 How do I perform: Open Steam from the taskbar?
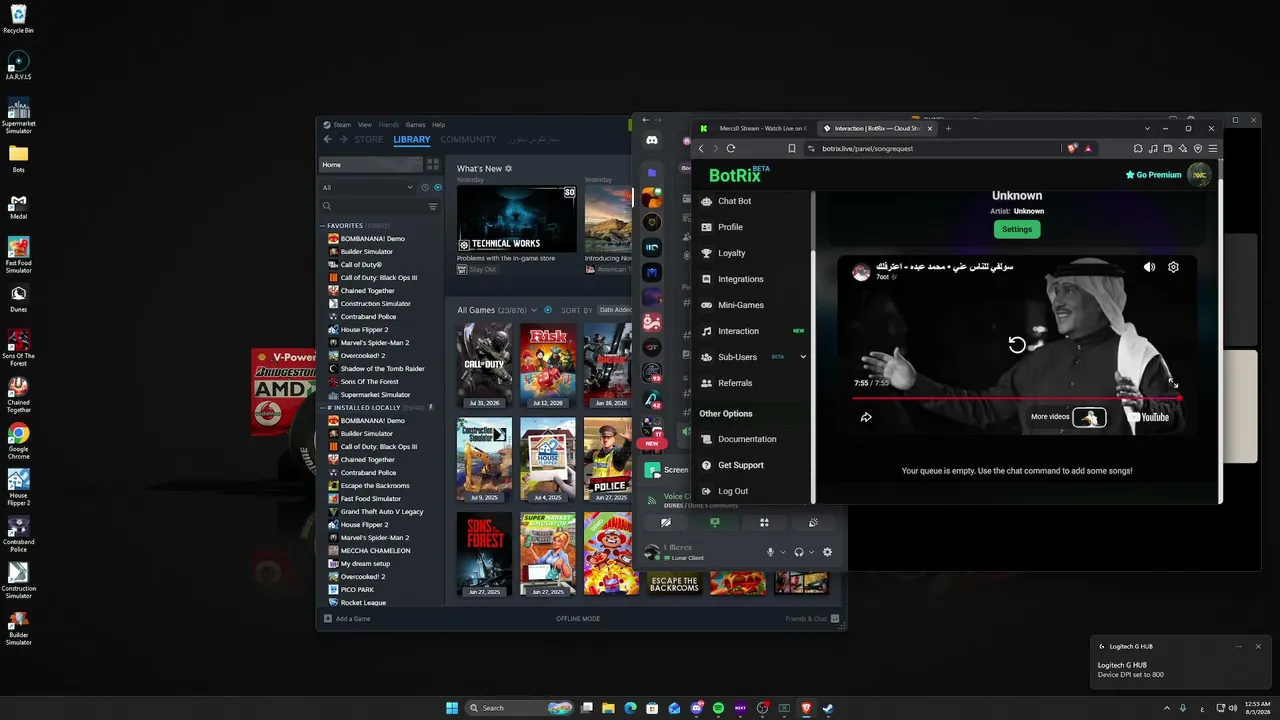pyautogui.click(x=828, y=708)
